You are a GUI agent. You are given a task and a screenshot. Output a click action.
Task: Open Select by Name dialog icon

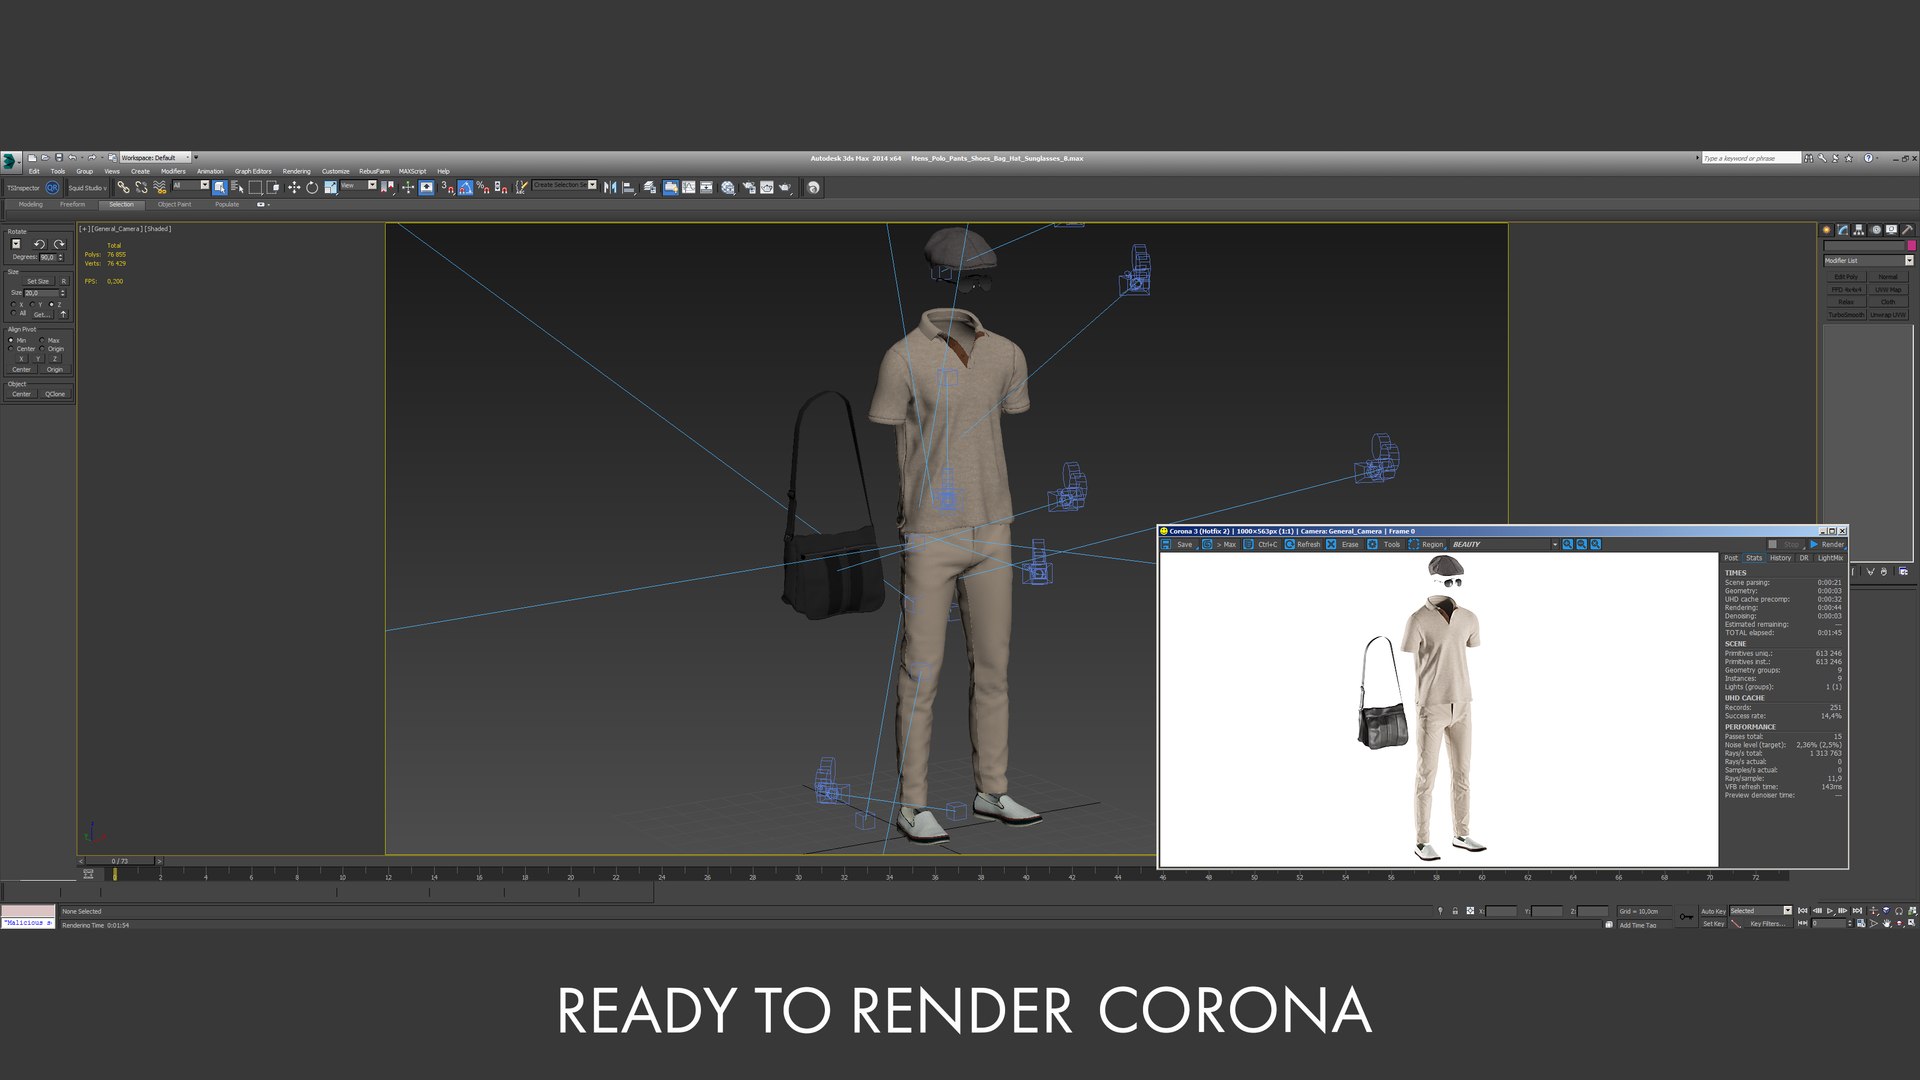point(237,187)
